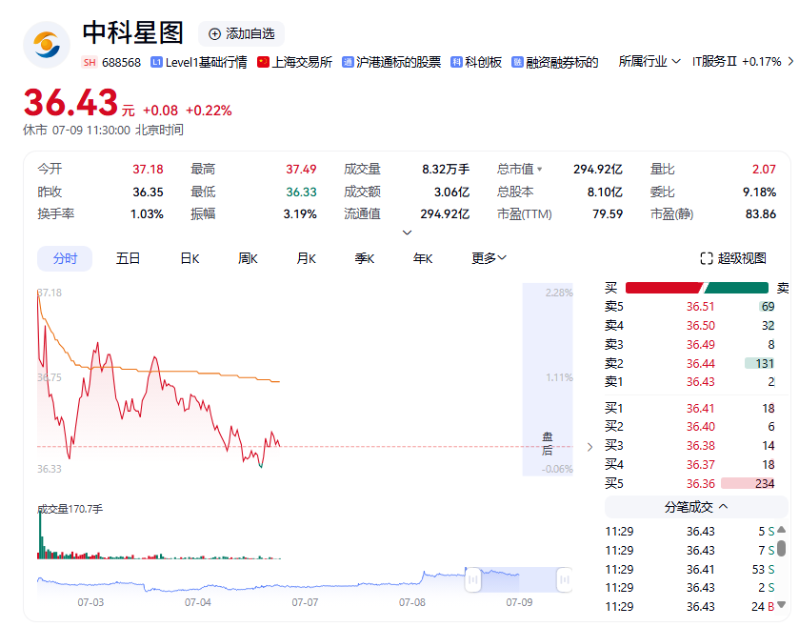Viewport: 799px width, 627px height.
Task: Click the plus icon in 添加自选
Action: pyautogui.click(x=215, y=34)
